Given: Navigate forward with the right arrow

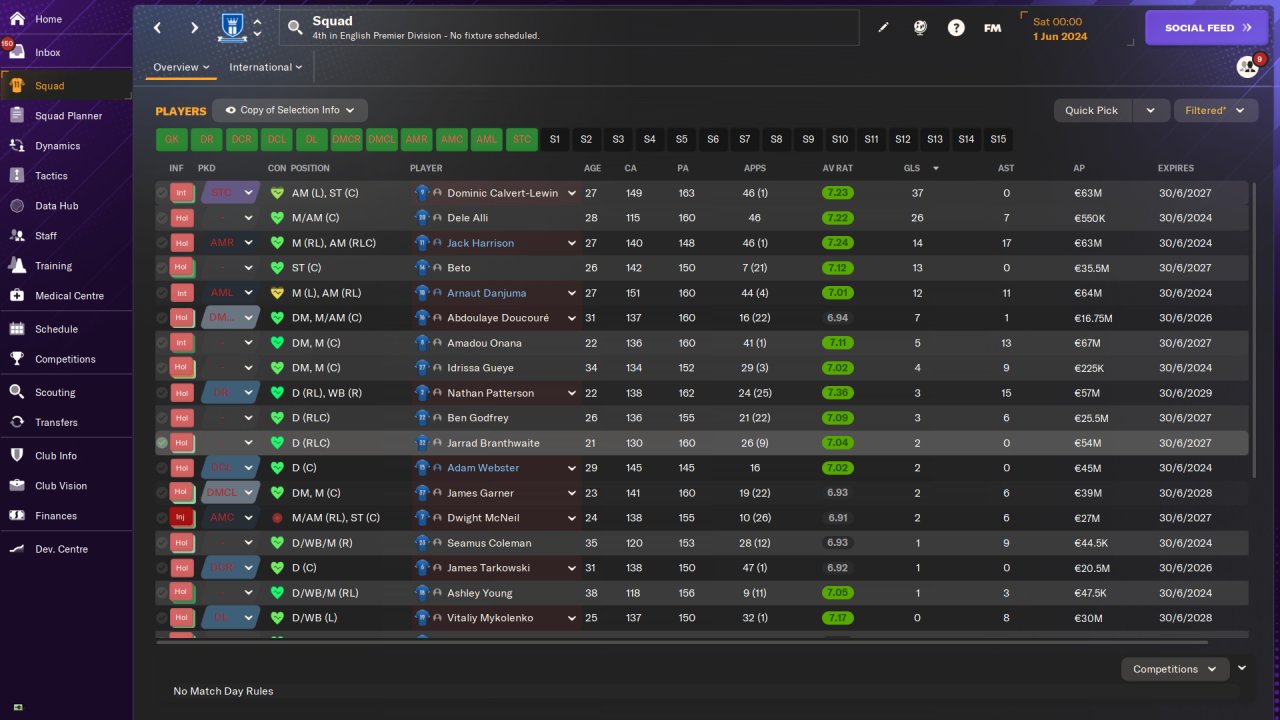Looking at the screenshot, I should click(x=194, y=28).
